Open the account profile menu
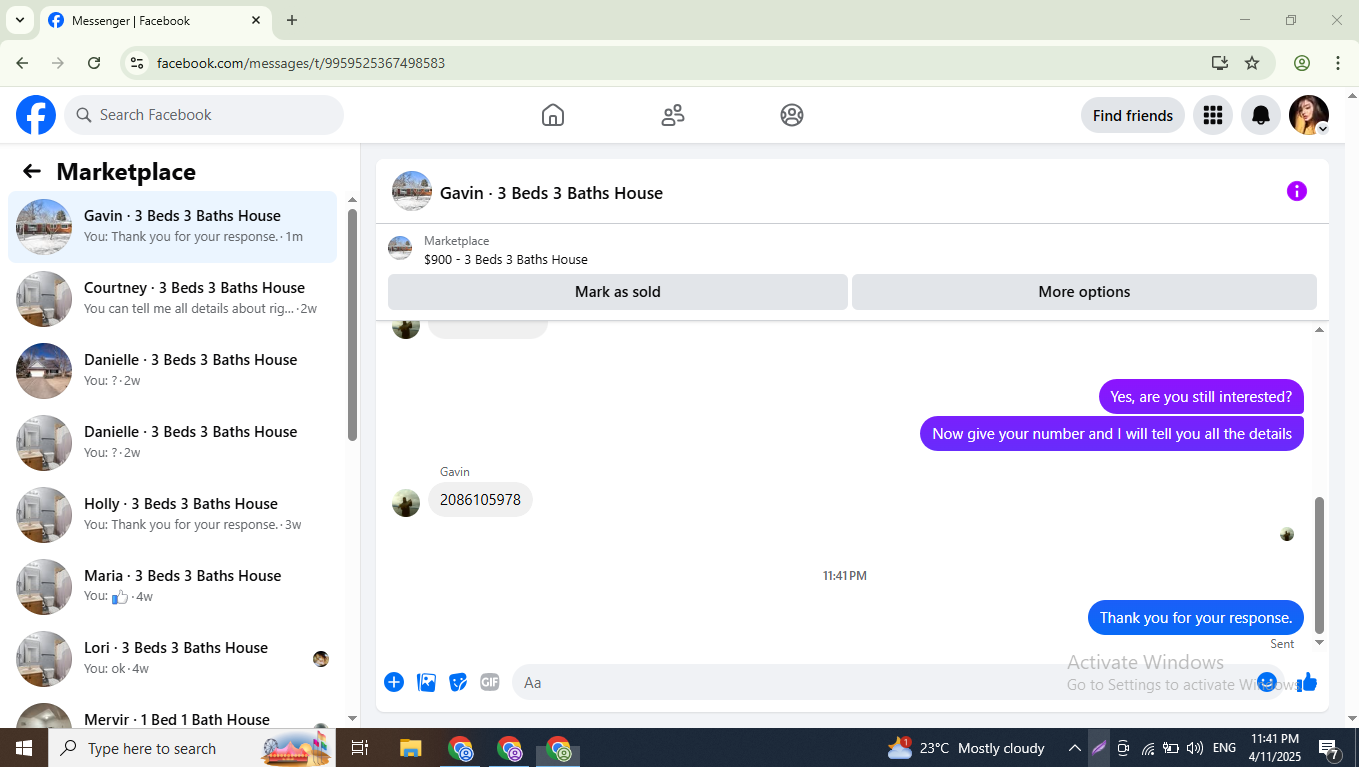Viewport: 1359px width, 767px height. coord(1309,115)
